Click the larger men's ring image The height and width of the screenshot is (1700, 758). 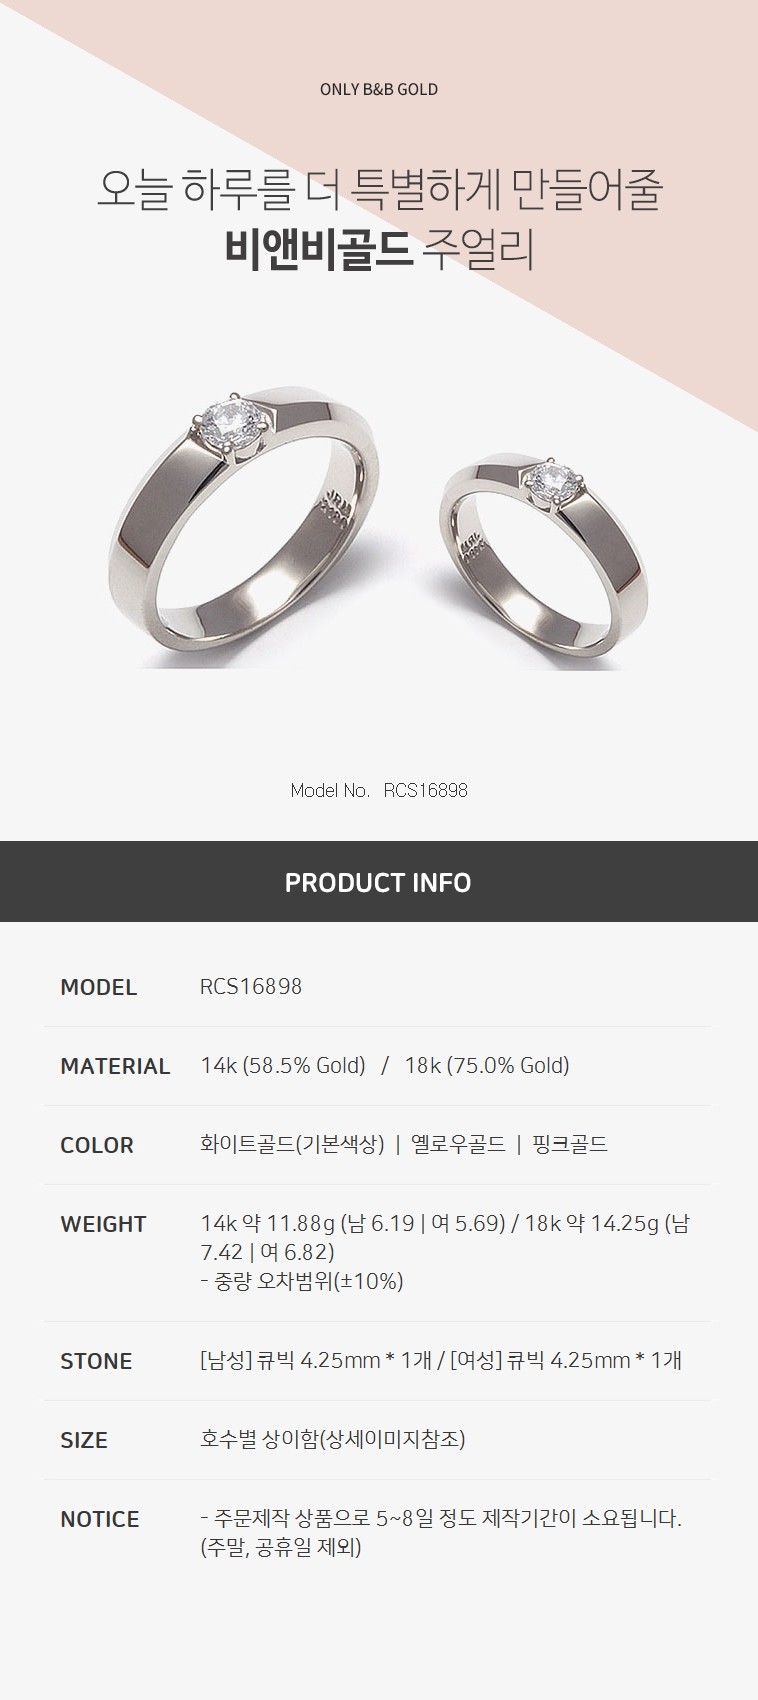pos(246,529)
